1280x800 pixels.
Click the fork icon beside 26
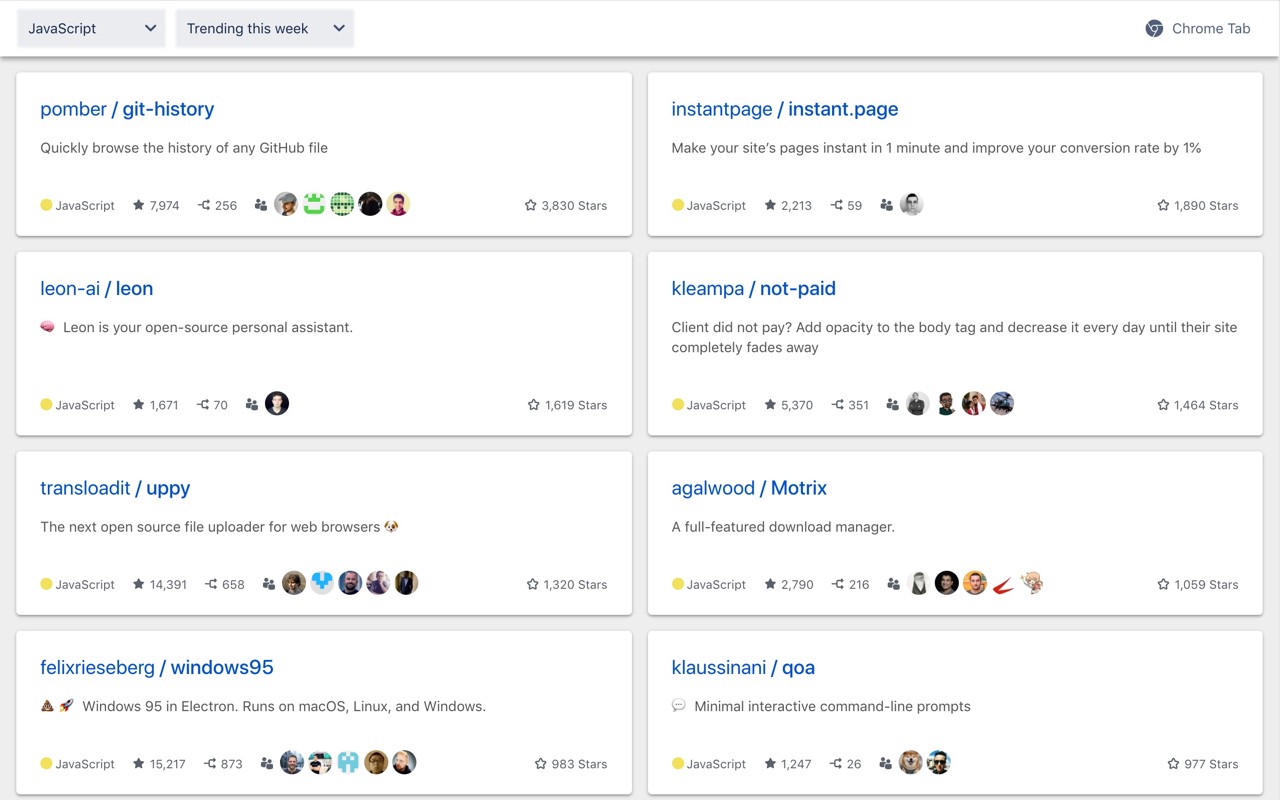pyautogui.click(x=836, y=764)
